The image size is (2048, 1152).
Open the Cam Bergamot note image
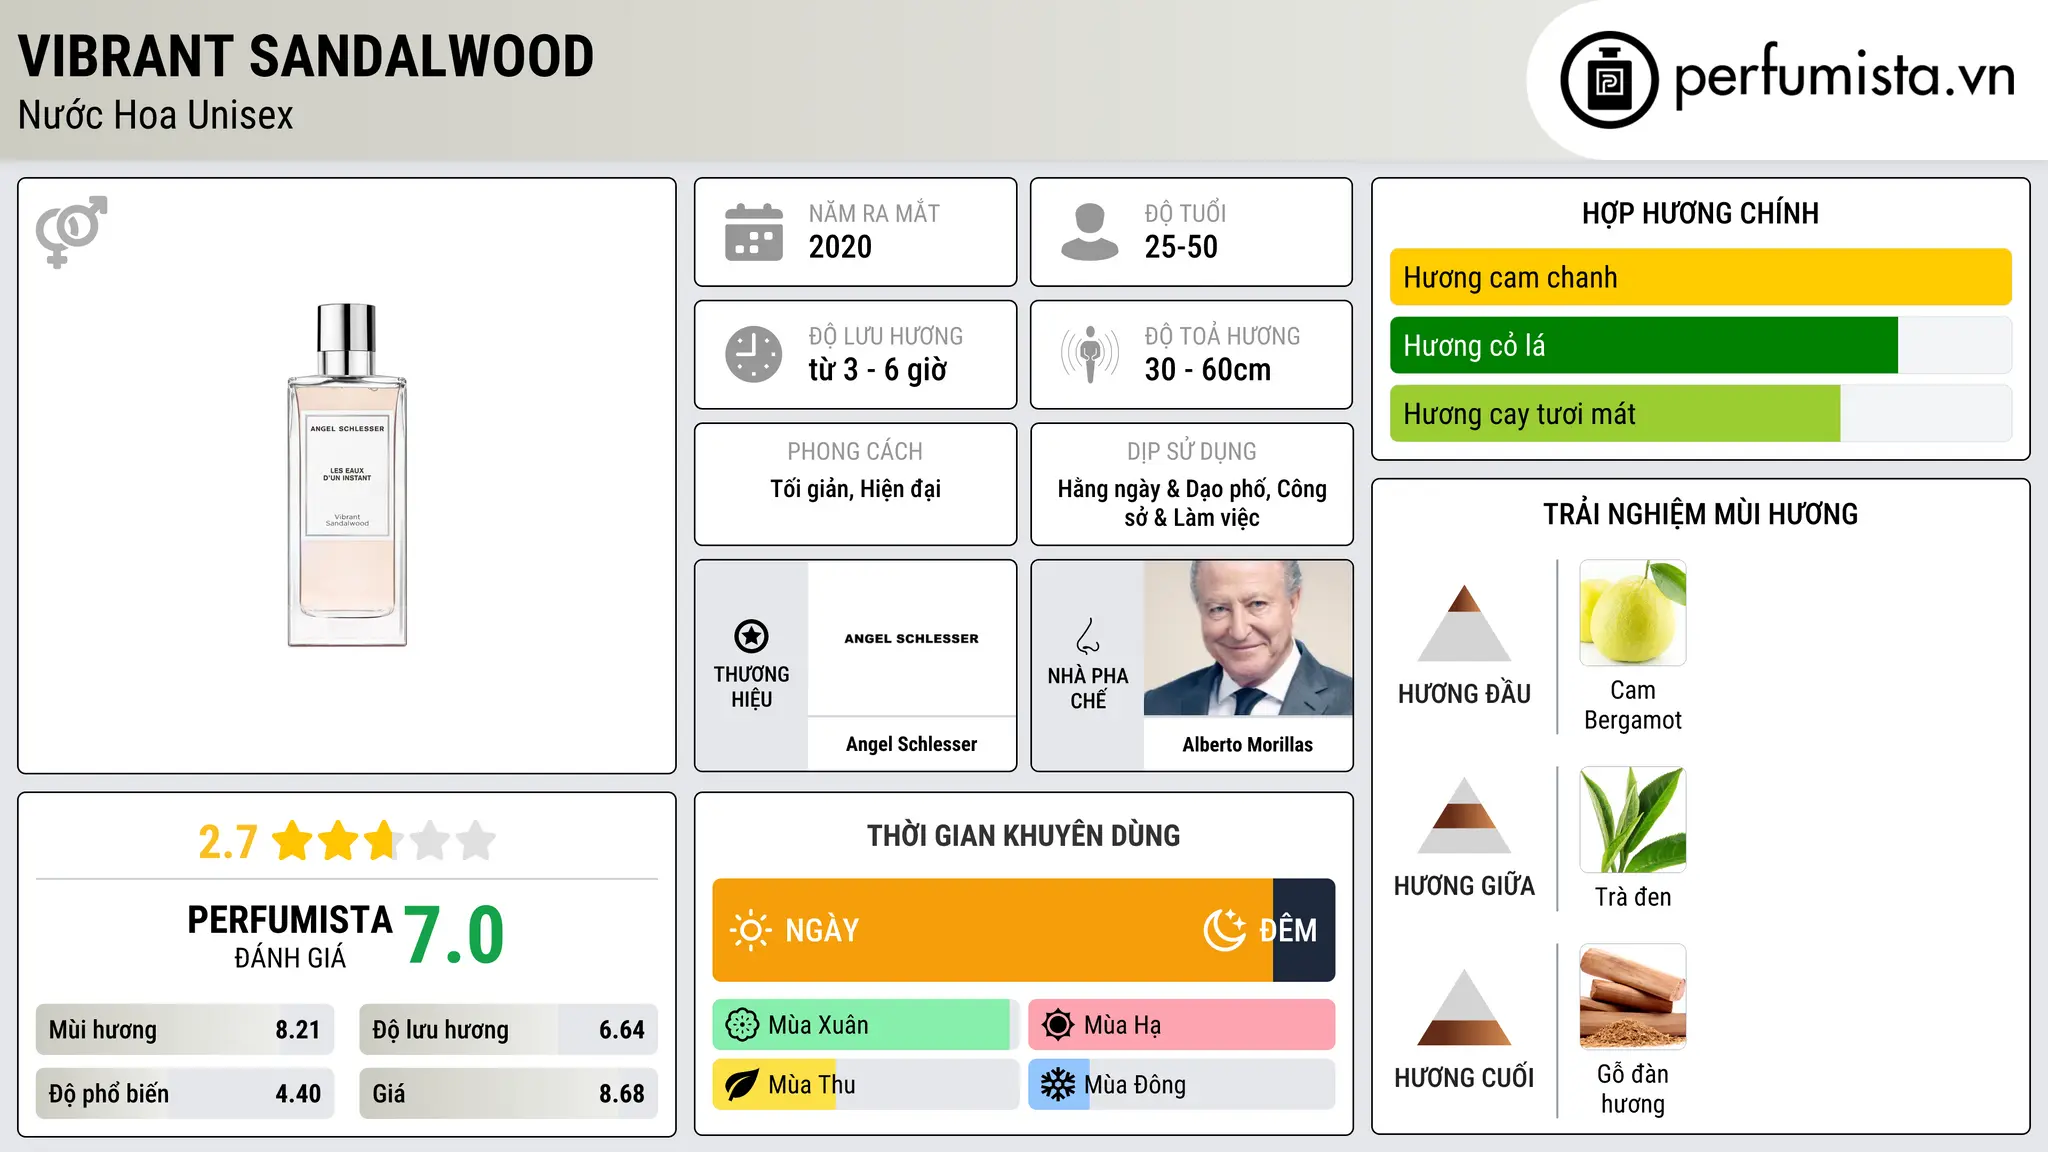(1633, 612)
